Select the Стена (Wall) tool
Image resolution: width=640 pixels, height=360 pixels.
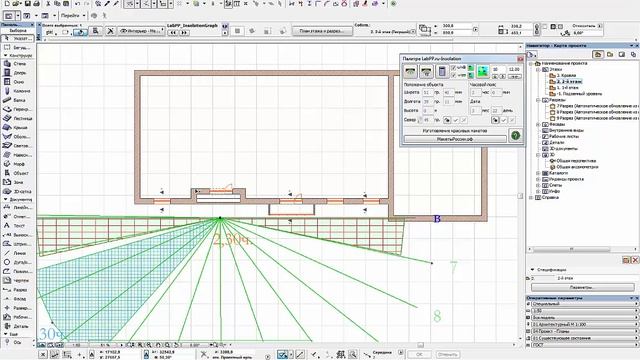pyautogui.click(x=16, y=64)
